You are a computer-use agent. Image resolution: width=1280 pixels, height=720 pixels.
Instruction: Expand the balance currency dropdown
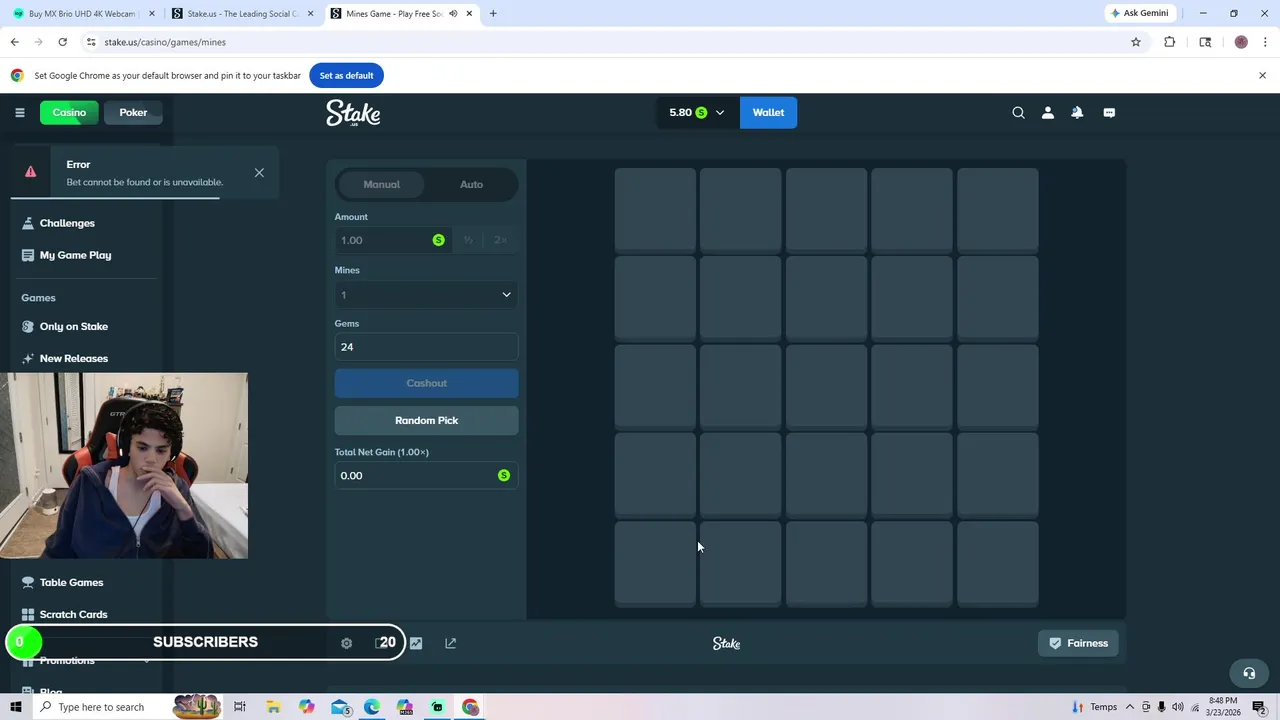(719, 112)
